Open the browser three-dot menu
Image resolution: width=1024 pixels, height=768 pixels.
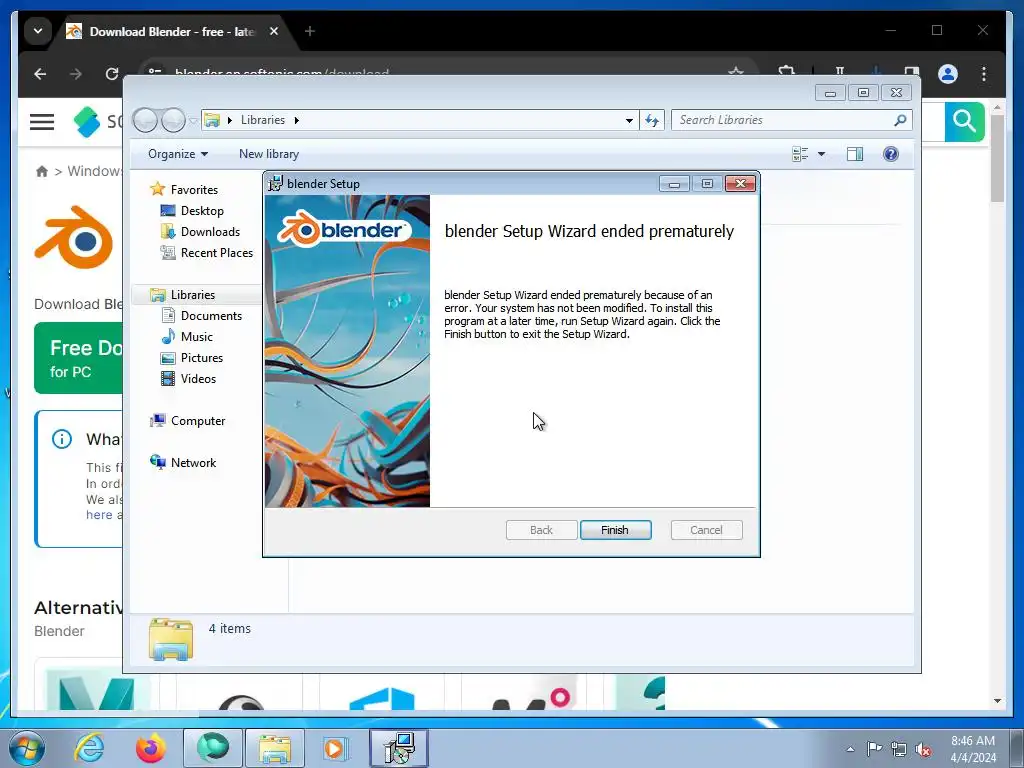click(x=984, y=74)
